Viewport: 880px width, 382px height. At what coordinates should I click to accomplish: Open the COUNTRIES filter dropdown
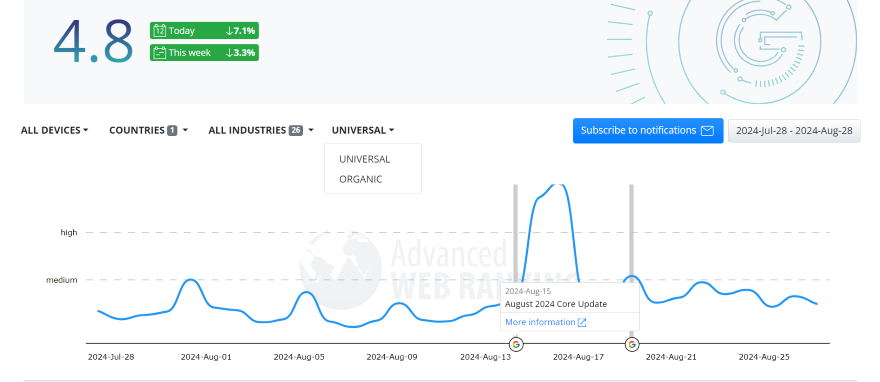148,130
